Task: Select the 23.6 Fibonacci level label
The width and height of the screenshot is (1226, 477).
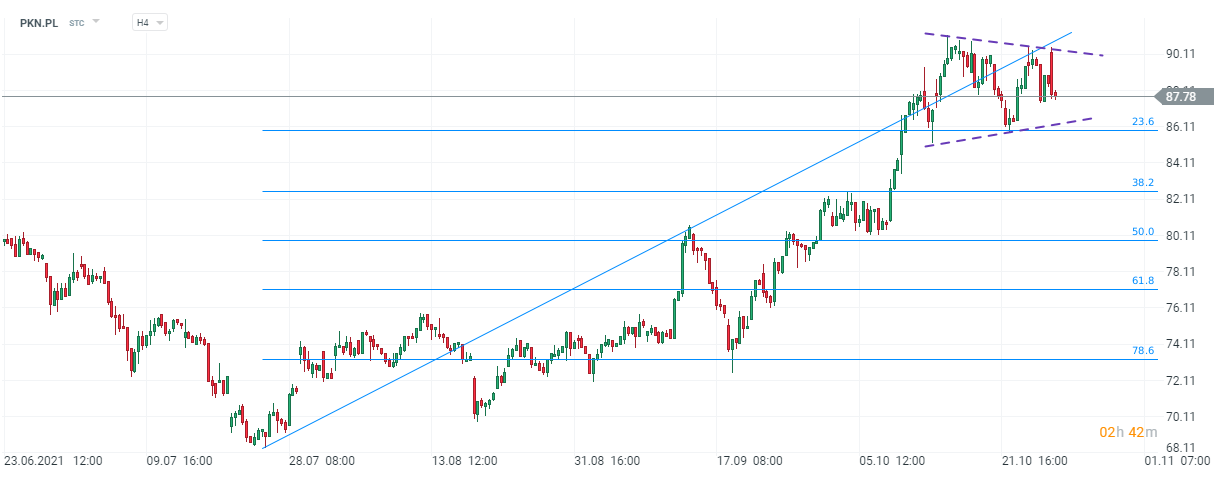Action: 1143,122
